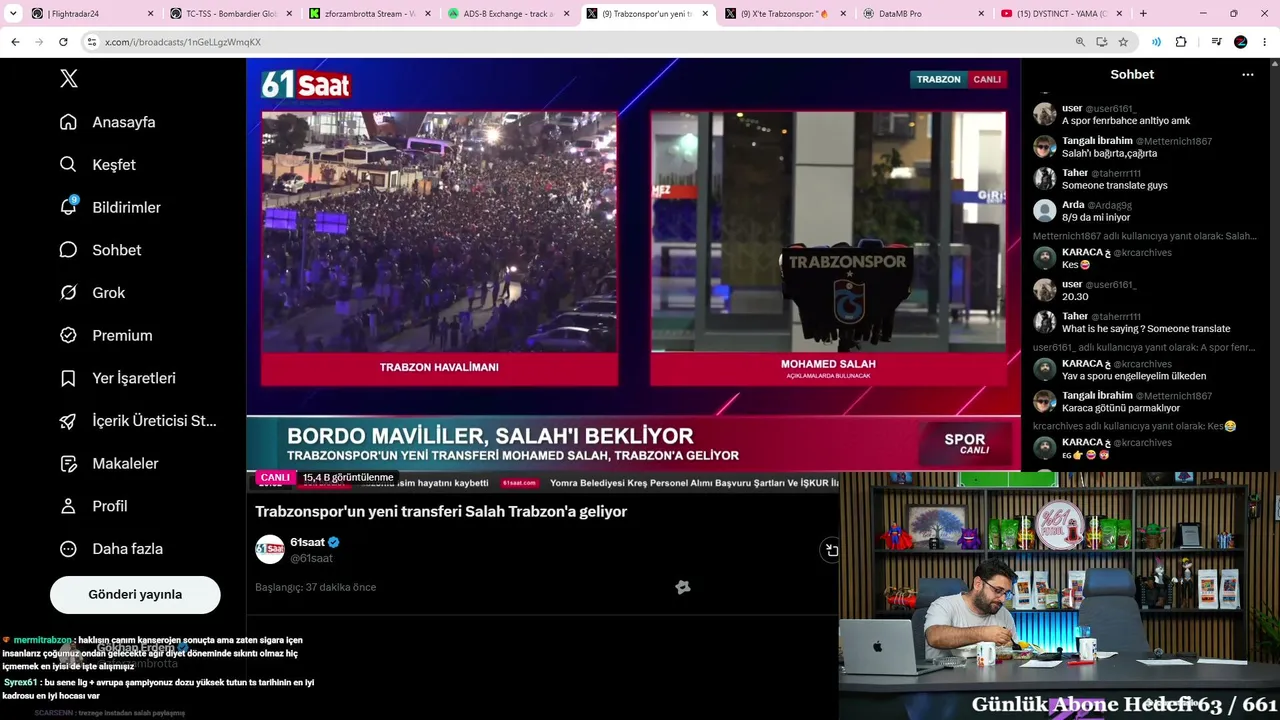This screenshot has width=1280, height=720.
Task: Click Taher's 'What is he saying ? Someone translate' message
Action: [x=1146, y=329]
